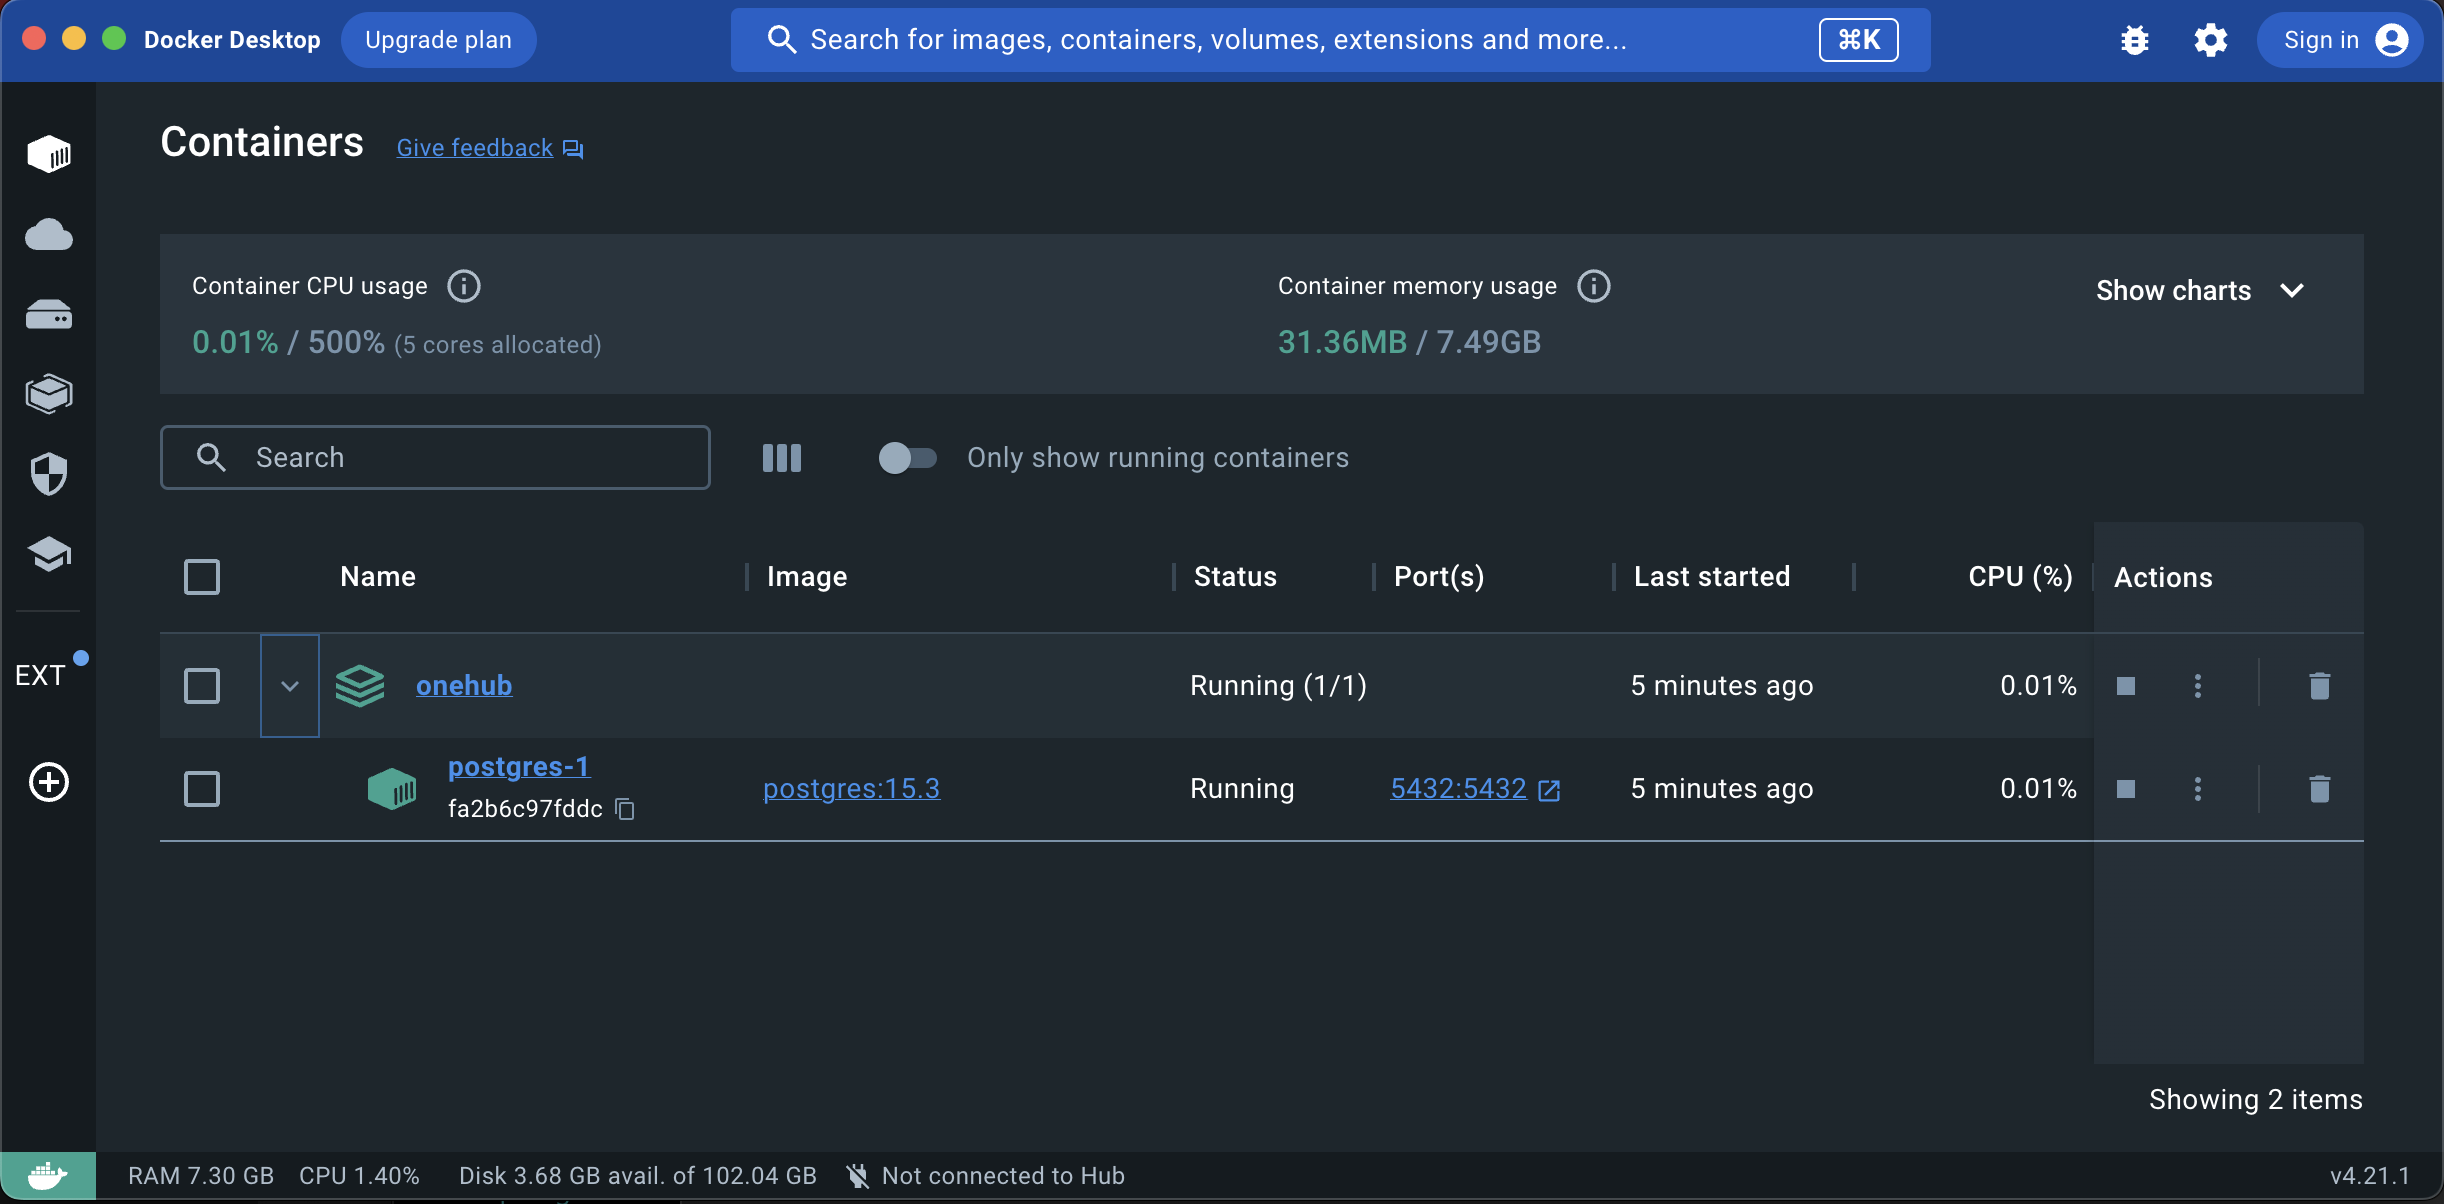Screen dimensions: 2444x1204
Task: Click the ⌘K shortcut badge
Action: 1858,40
